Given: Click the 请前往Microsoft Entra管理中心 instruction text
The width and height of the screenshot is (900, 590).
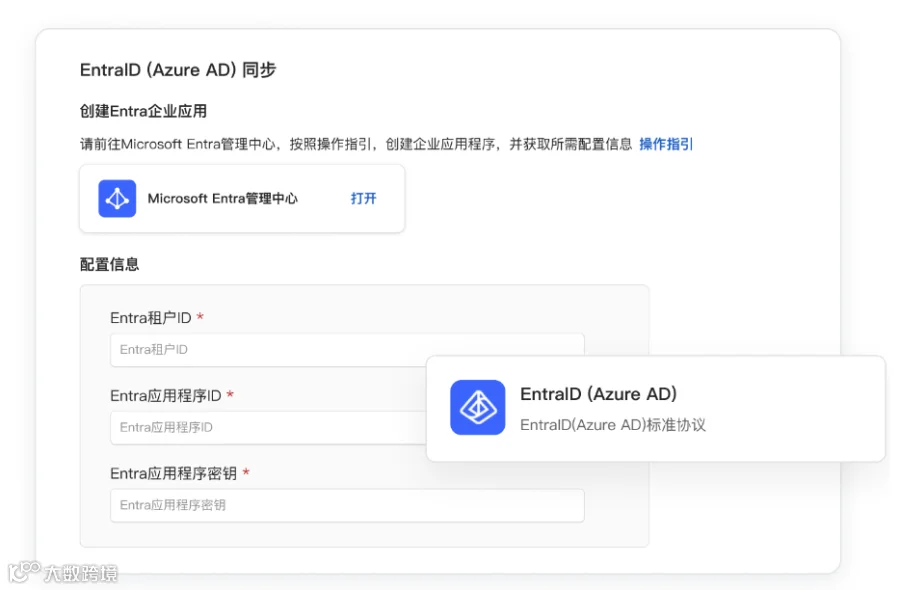Looking at the screenshot, I should [x=356, y=144].
